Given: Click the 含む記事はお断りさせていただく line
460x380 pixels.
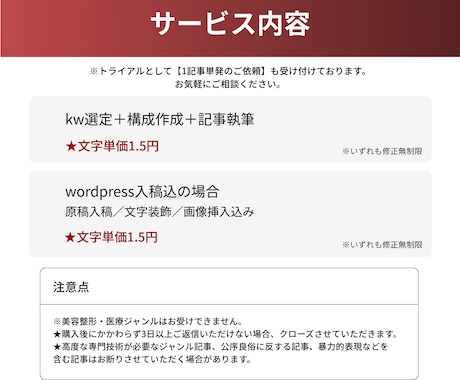Looking at the screenshot, I should 152,359.
